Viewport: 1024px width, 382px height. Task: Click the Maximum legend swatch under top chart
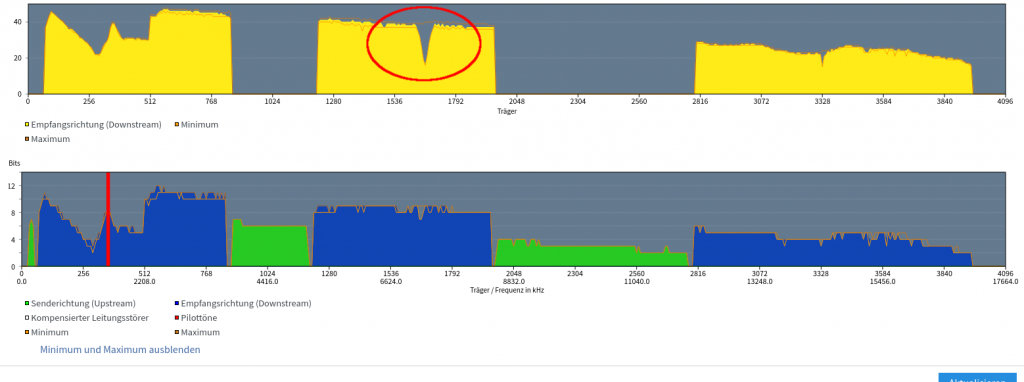click(x=27, y=139)
